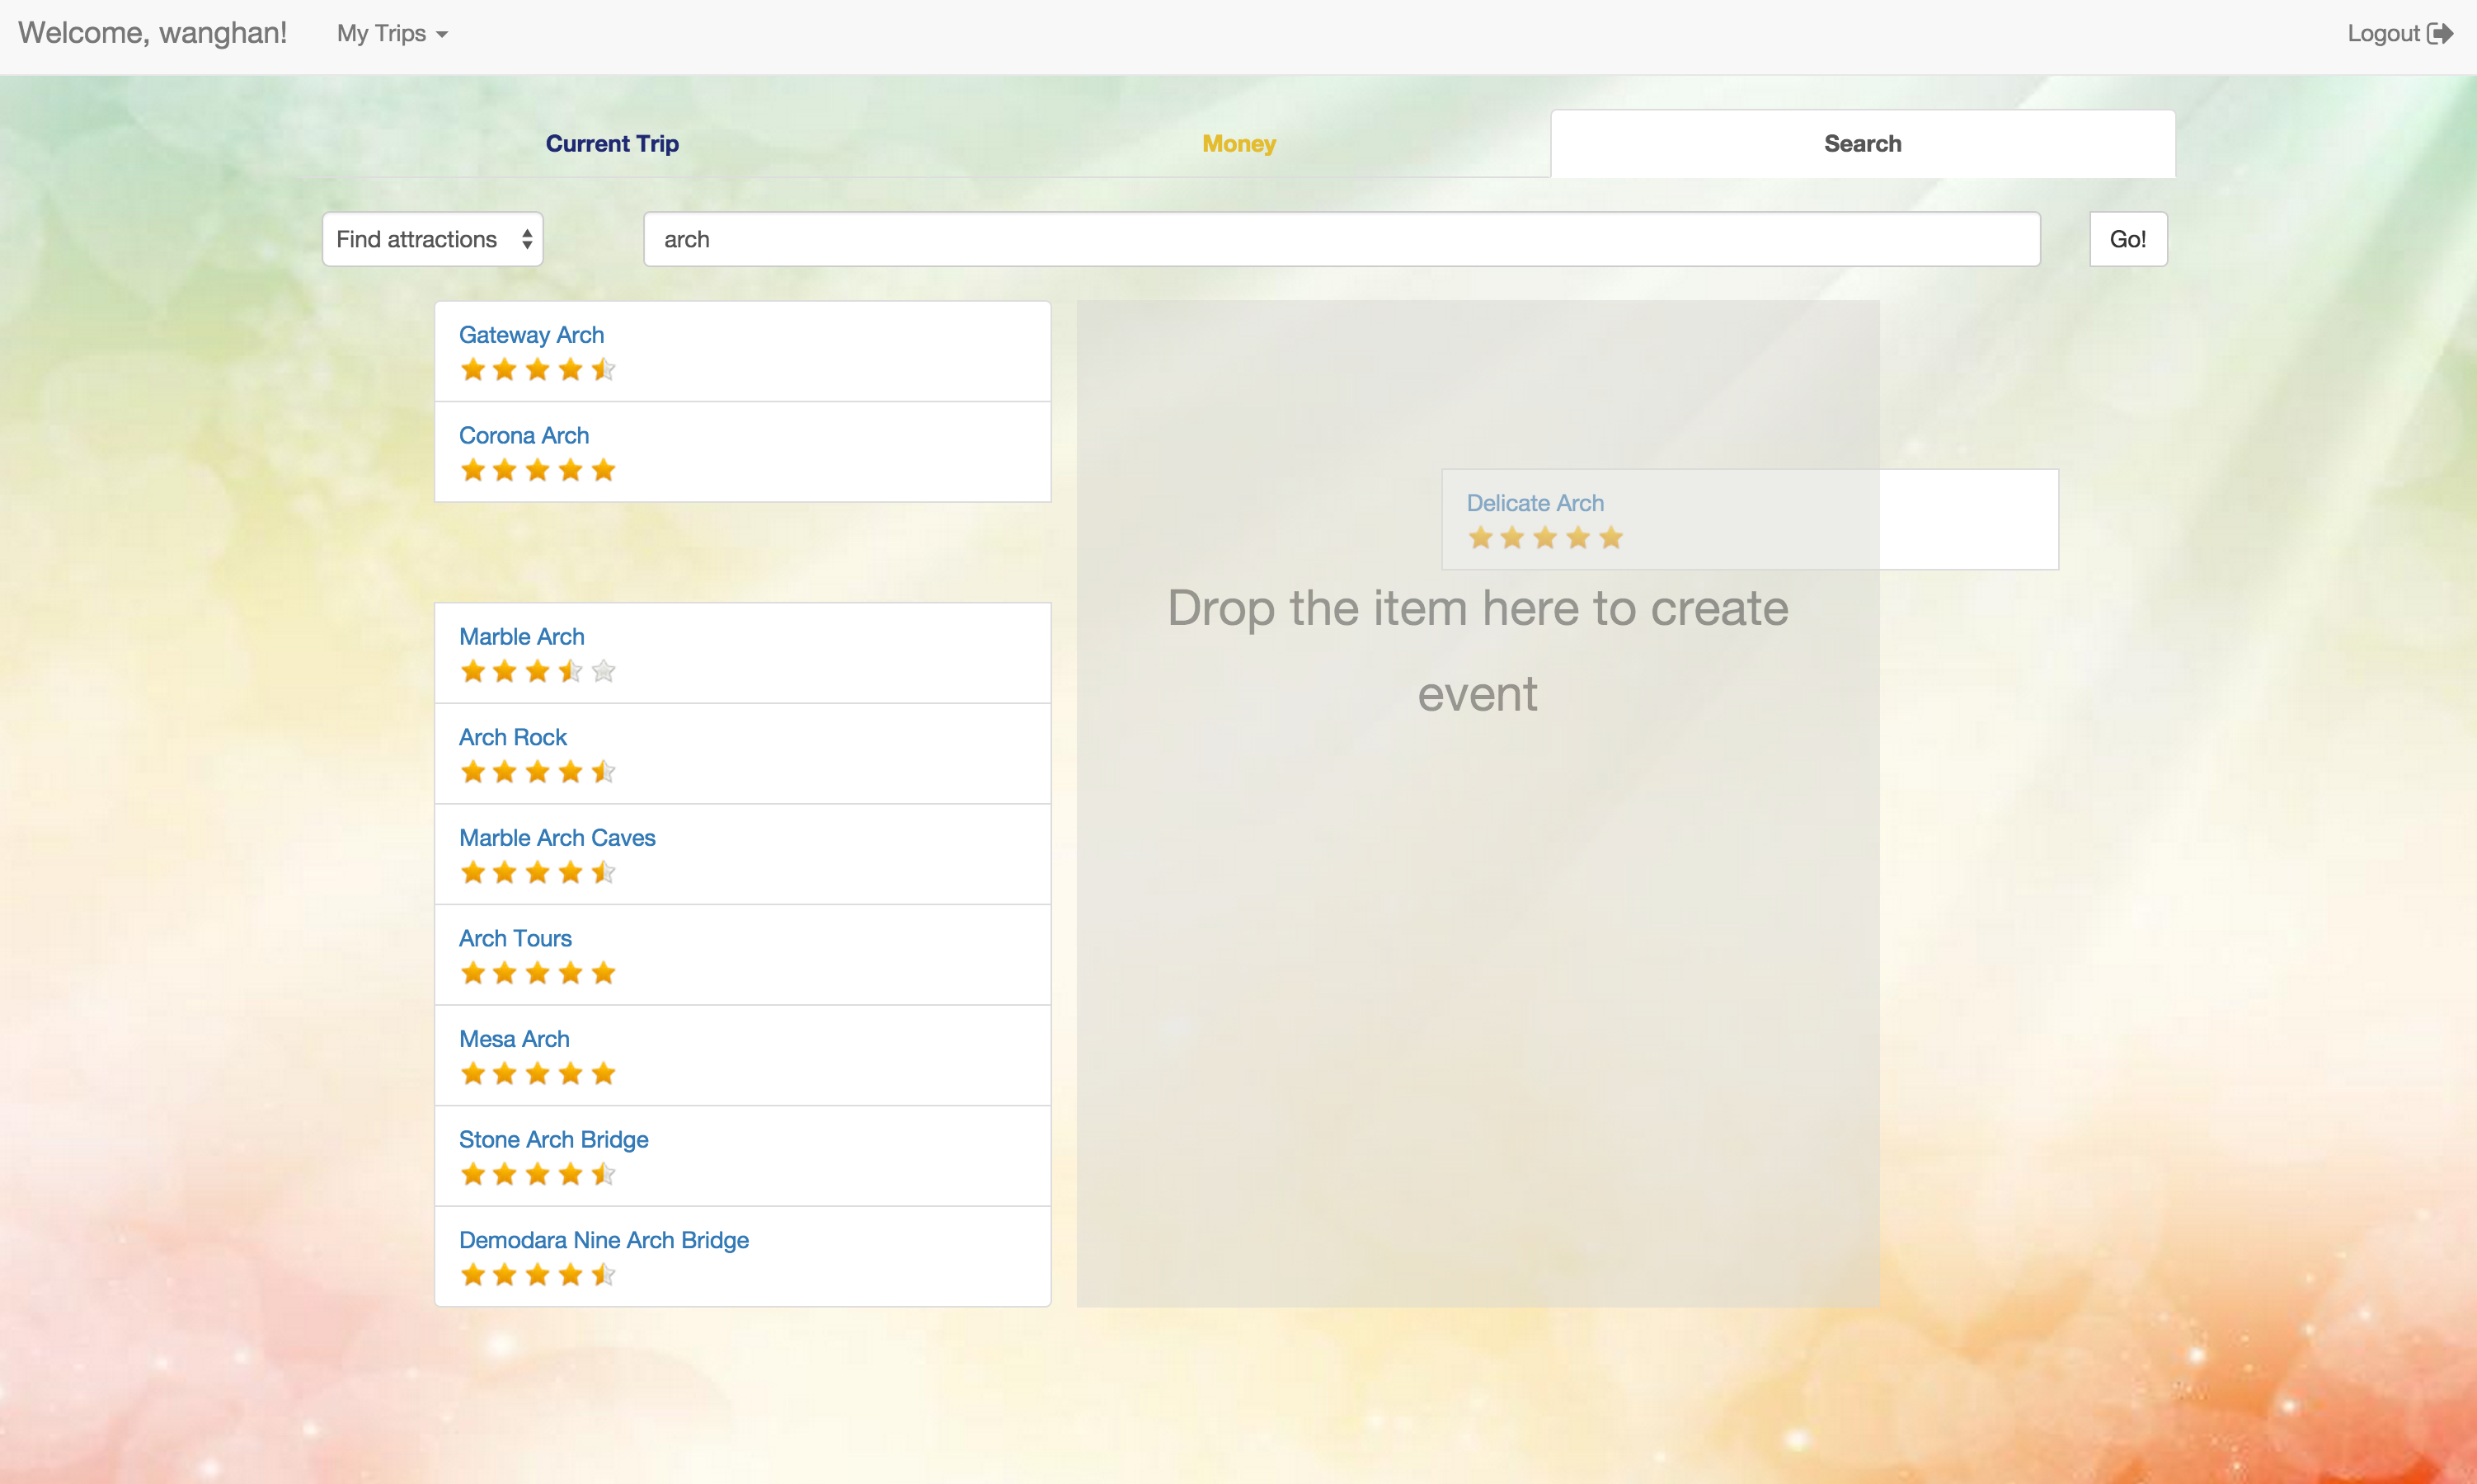The height and width of the screenshot is (1484, 2477).
Task: Click the Marble Arch Caves link
Action: [x=557, y=838]
